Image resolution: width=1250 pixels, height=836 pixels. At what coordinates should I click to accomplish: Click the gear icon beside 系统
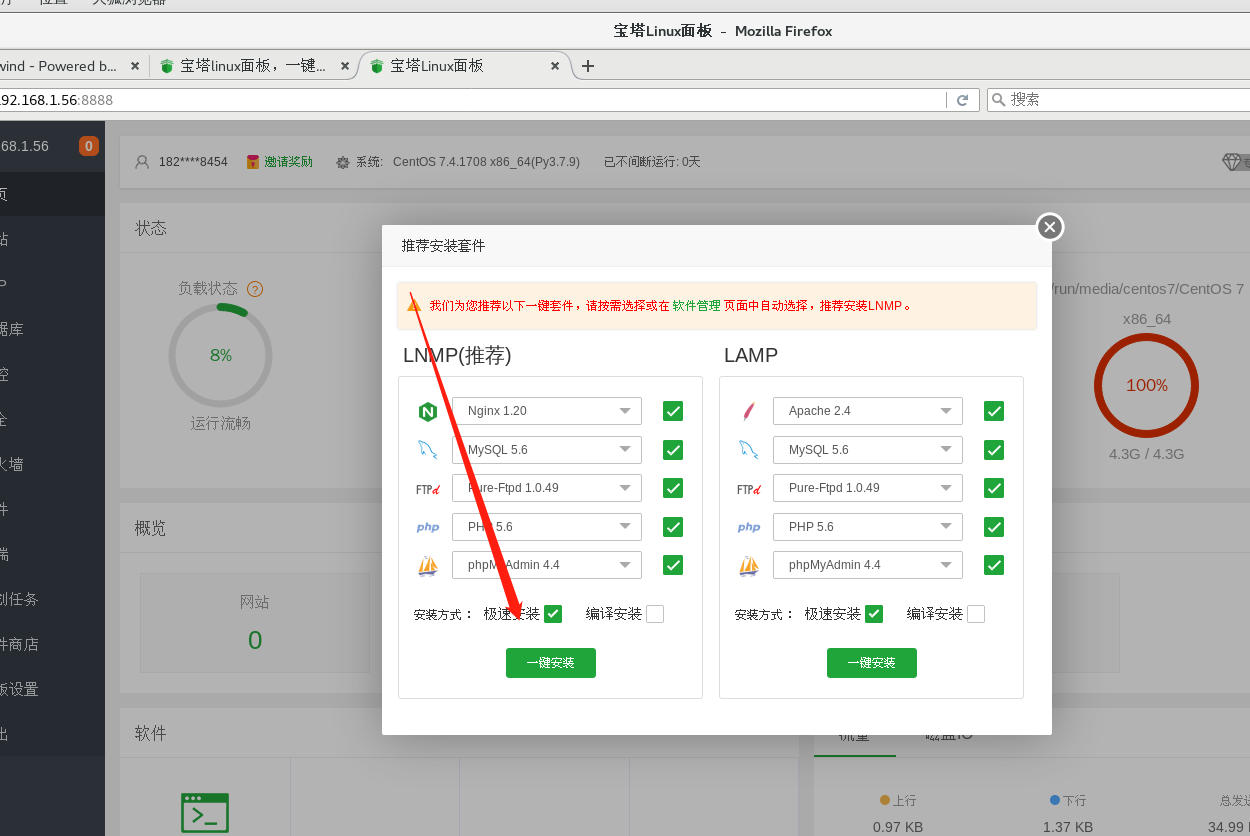pos(343,162)
